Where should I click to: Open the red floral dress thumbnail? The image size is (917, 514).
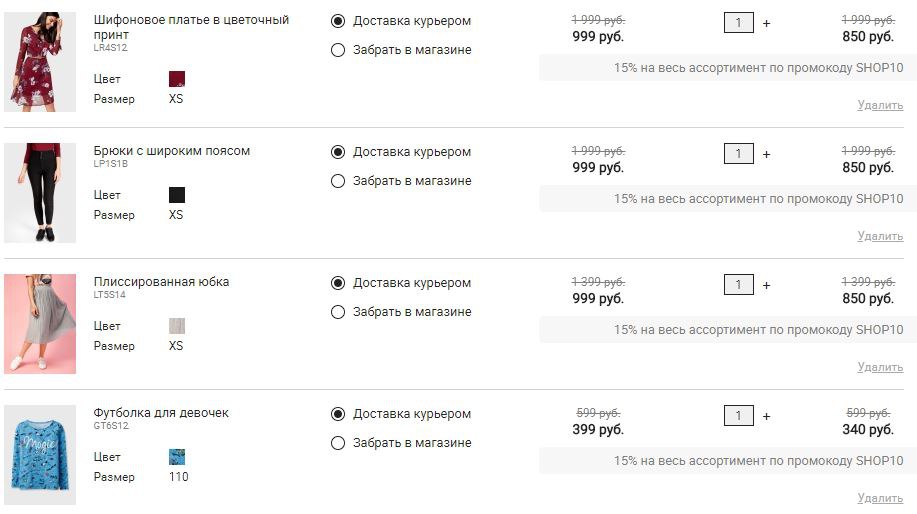[40, 62]
